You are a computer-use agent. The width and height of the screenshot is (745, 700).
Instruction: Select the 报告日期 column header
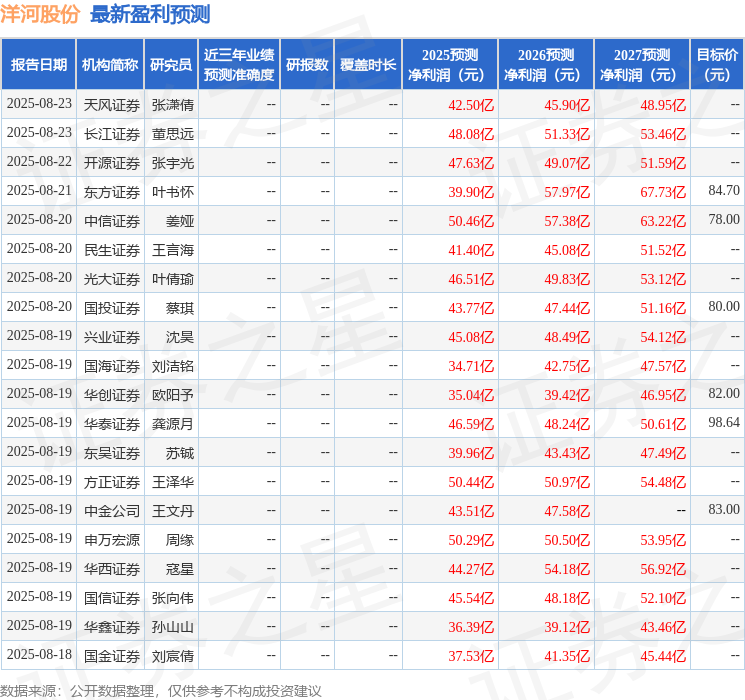[39, 65]
